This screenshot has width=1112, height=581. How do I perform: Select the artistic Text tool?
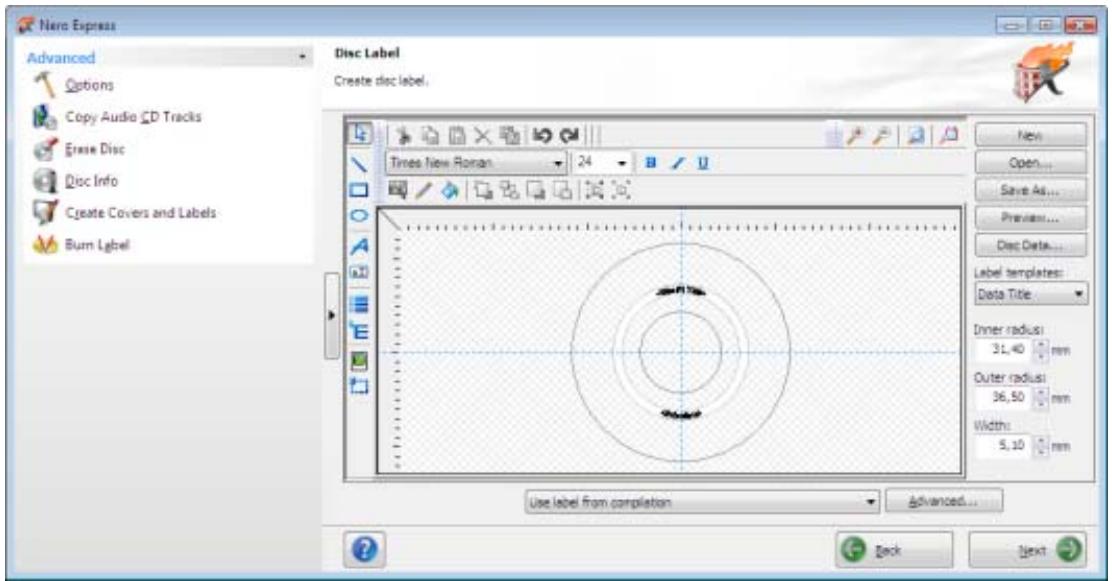pyautogui.click(x=360, y=245)
